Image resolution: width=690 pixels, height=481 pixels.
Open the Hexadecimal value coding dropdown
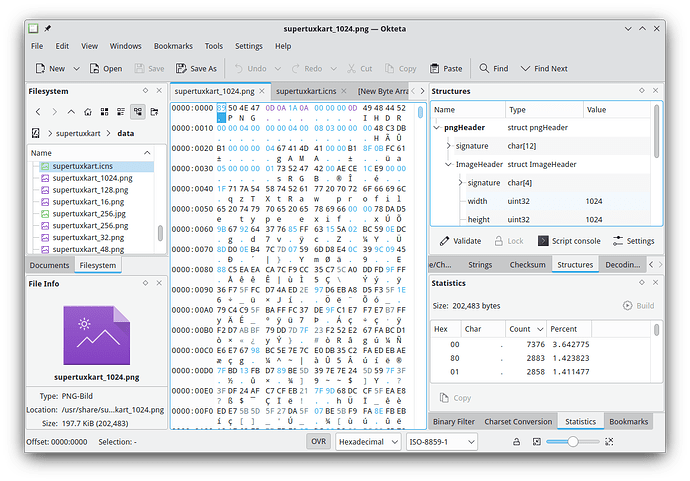(x=367, y=441)
